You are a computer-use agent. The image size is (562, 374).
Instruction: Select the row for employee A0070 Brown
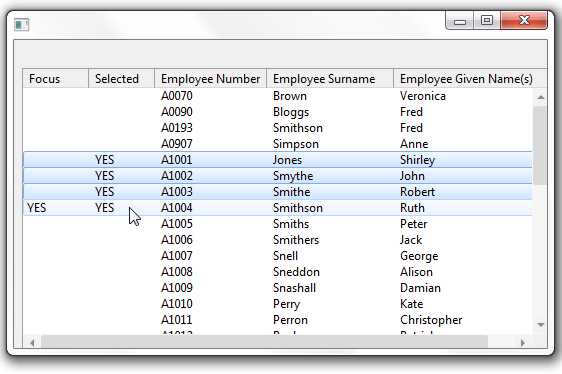tap(278, 96)
